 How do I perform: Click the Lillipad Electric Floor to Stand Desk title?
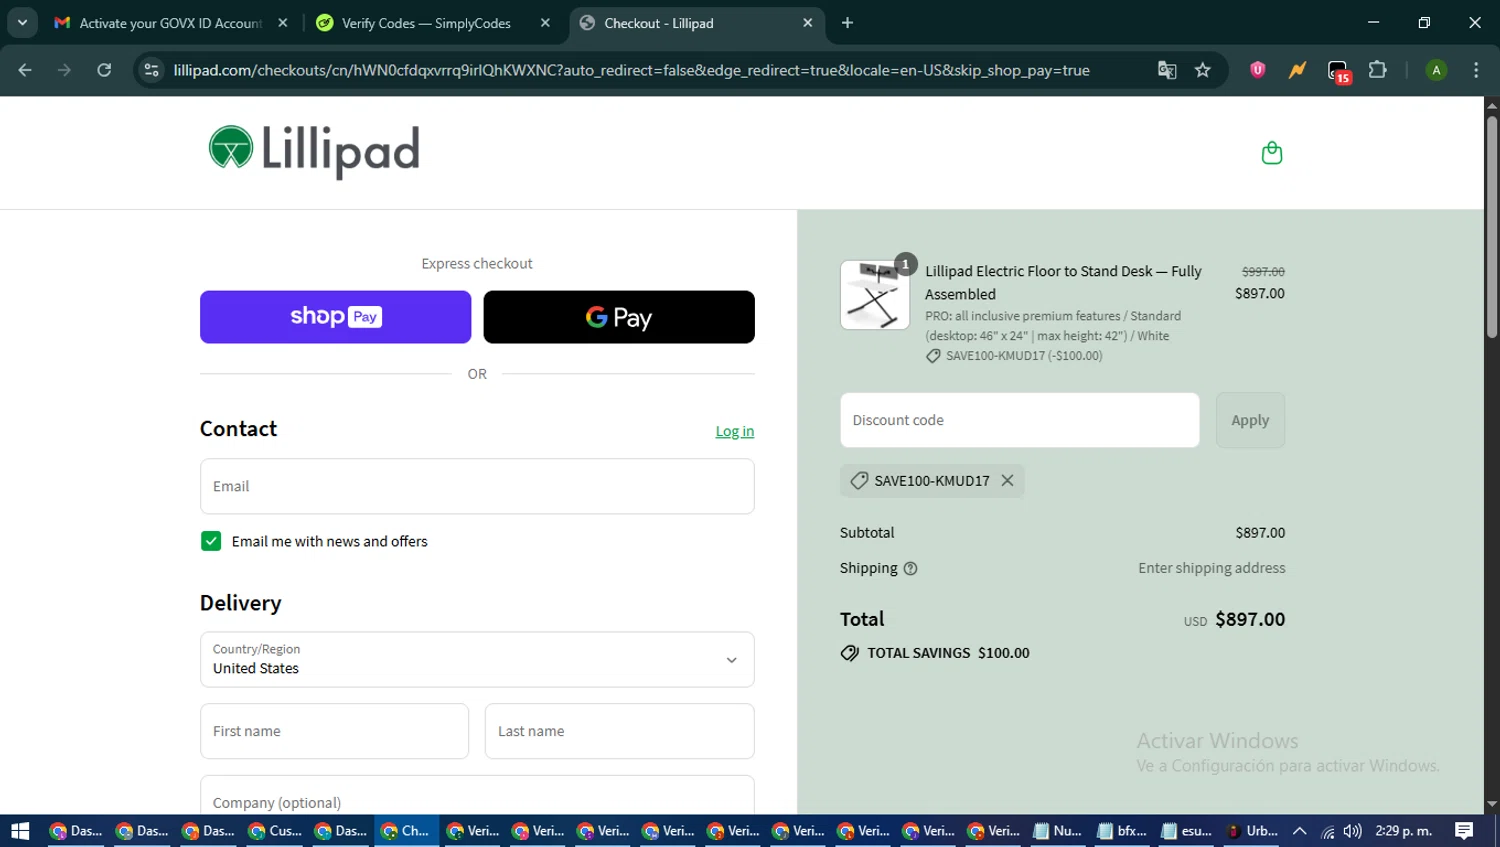[1063, 283]
